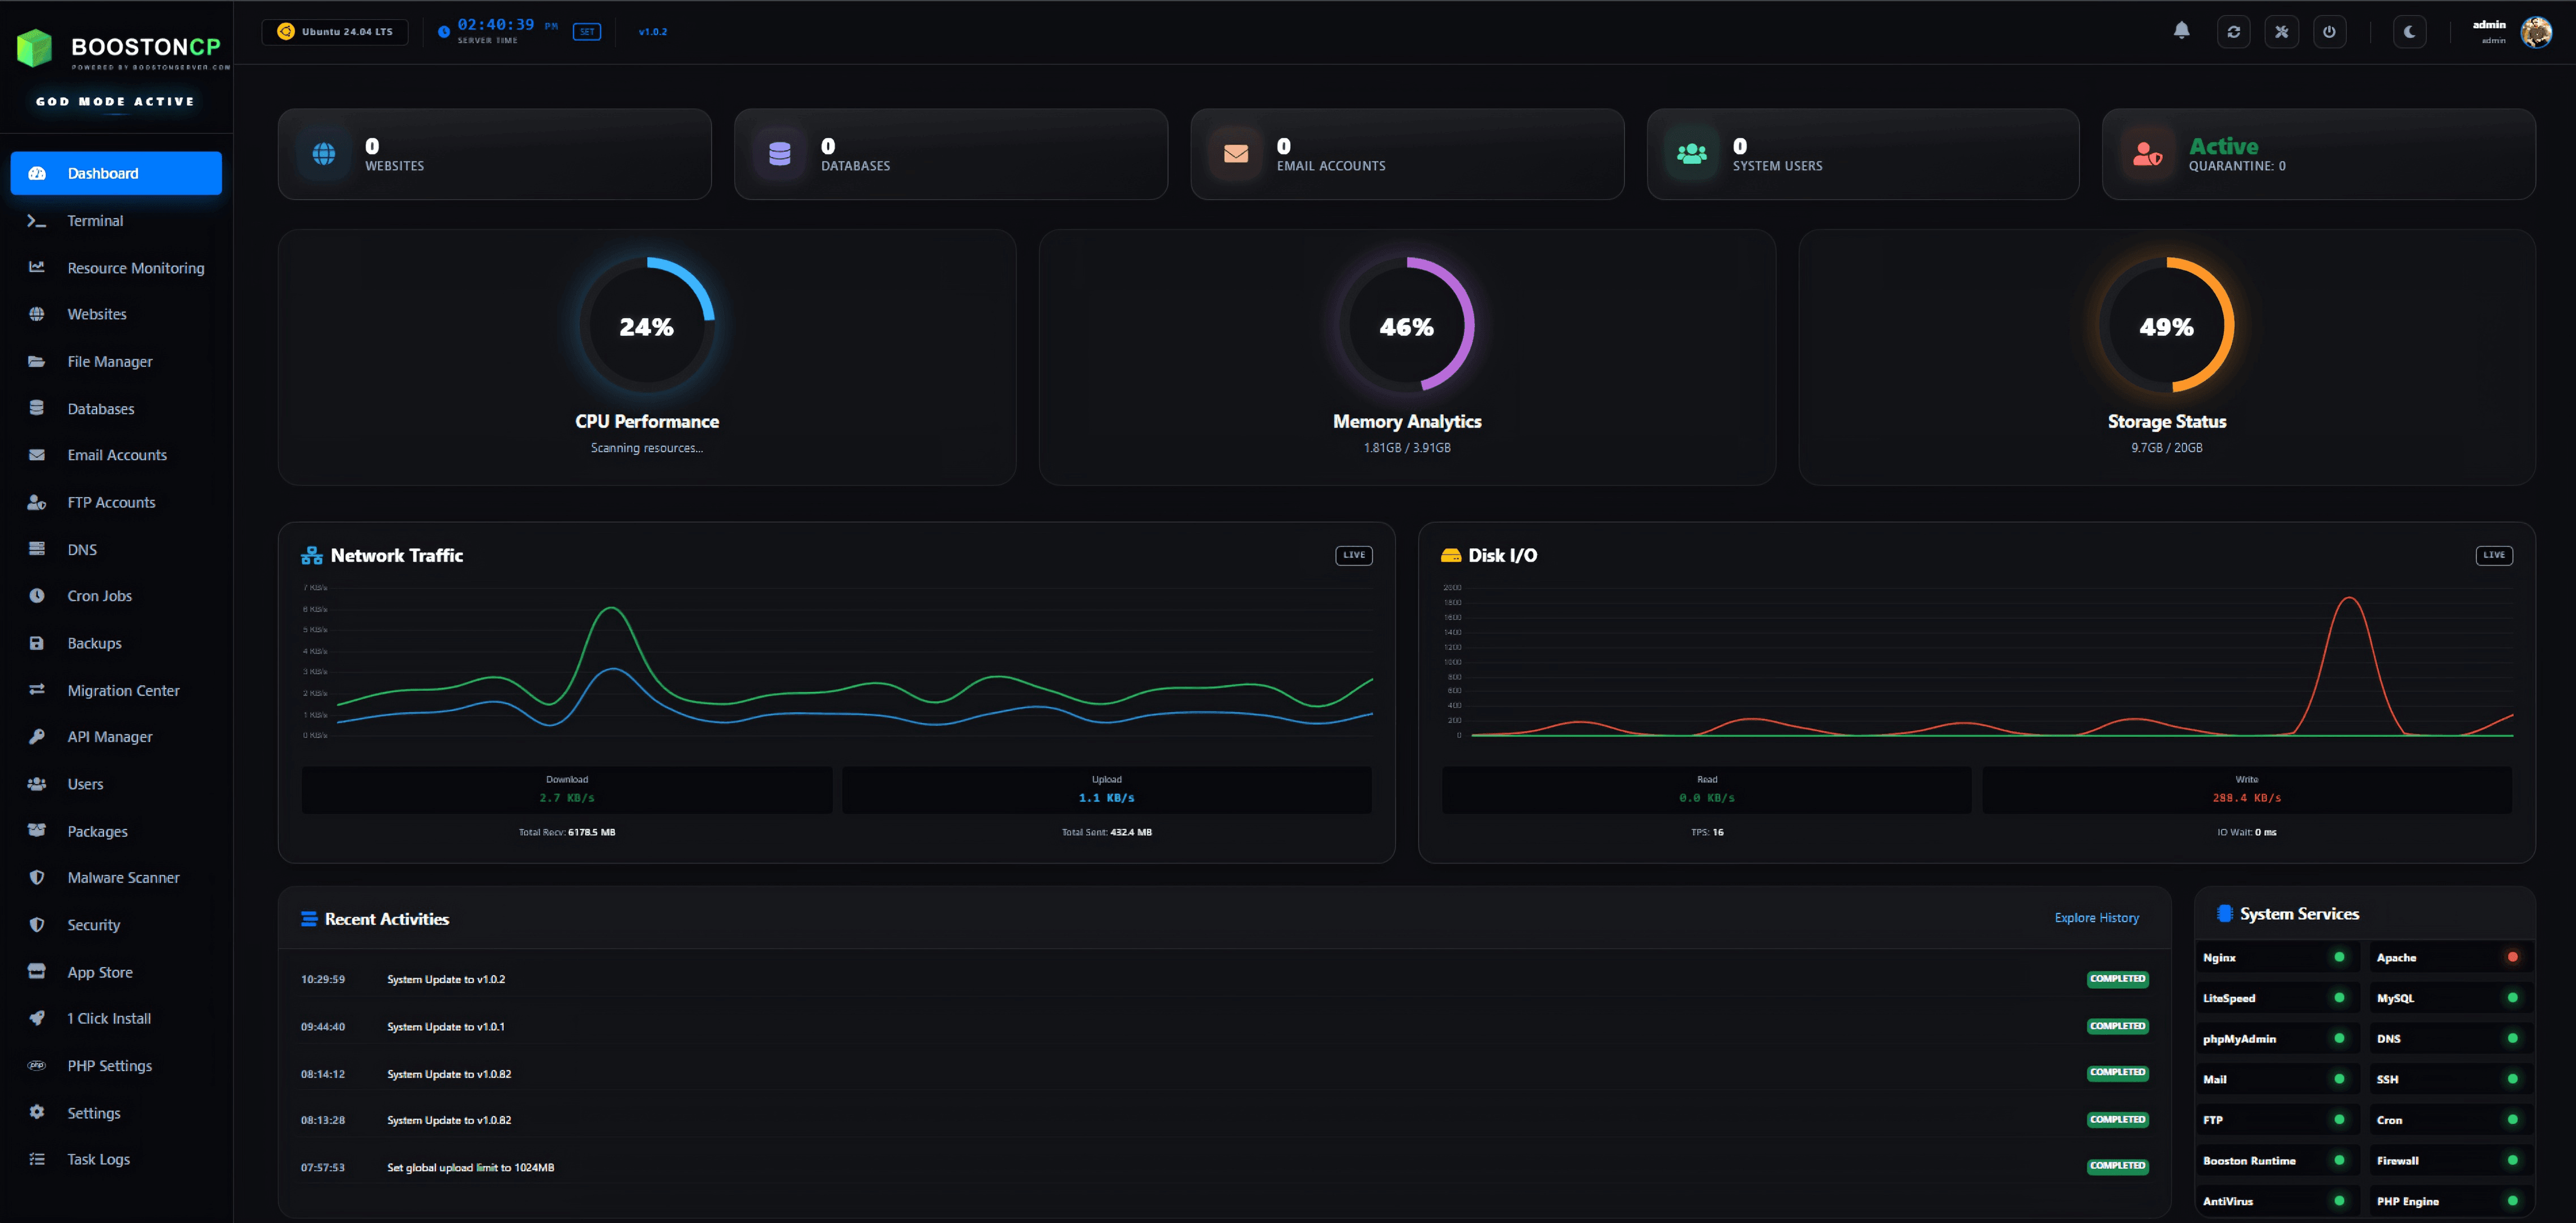Click the refresh icon in the top bar

tap(2233, 31)
